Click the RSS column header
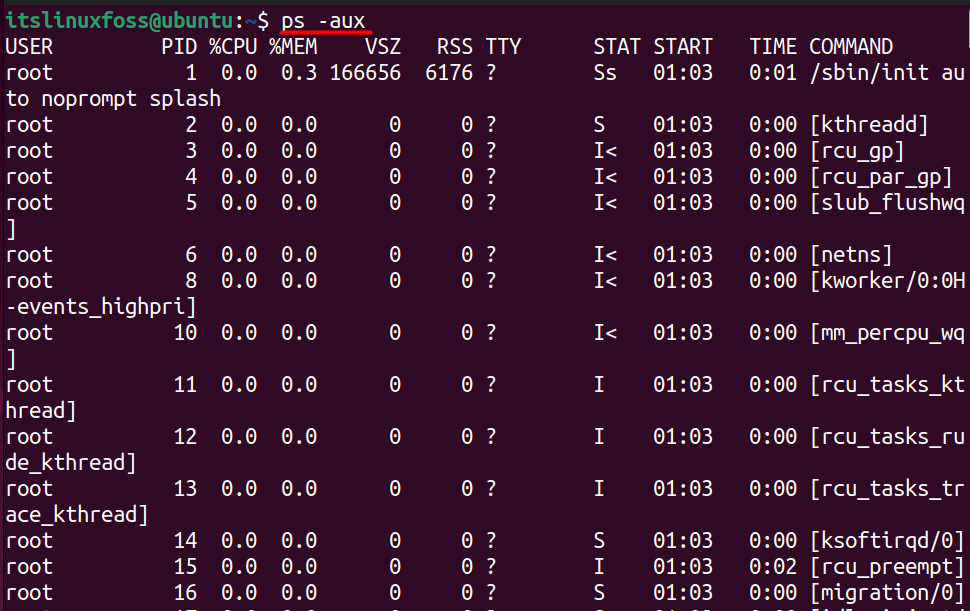Image resolution: width=970 pixels, height=611 pixels. tap(455, 47)
